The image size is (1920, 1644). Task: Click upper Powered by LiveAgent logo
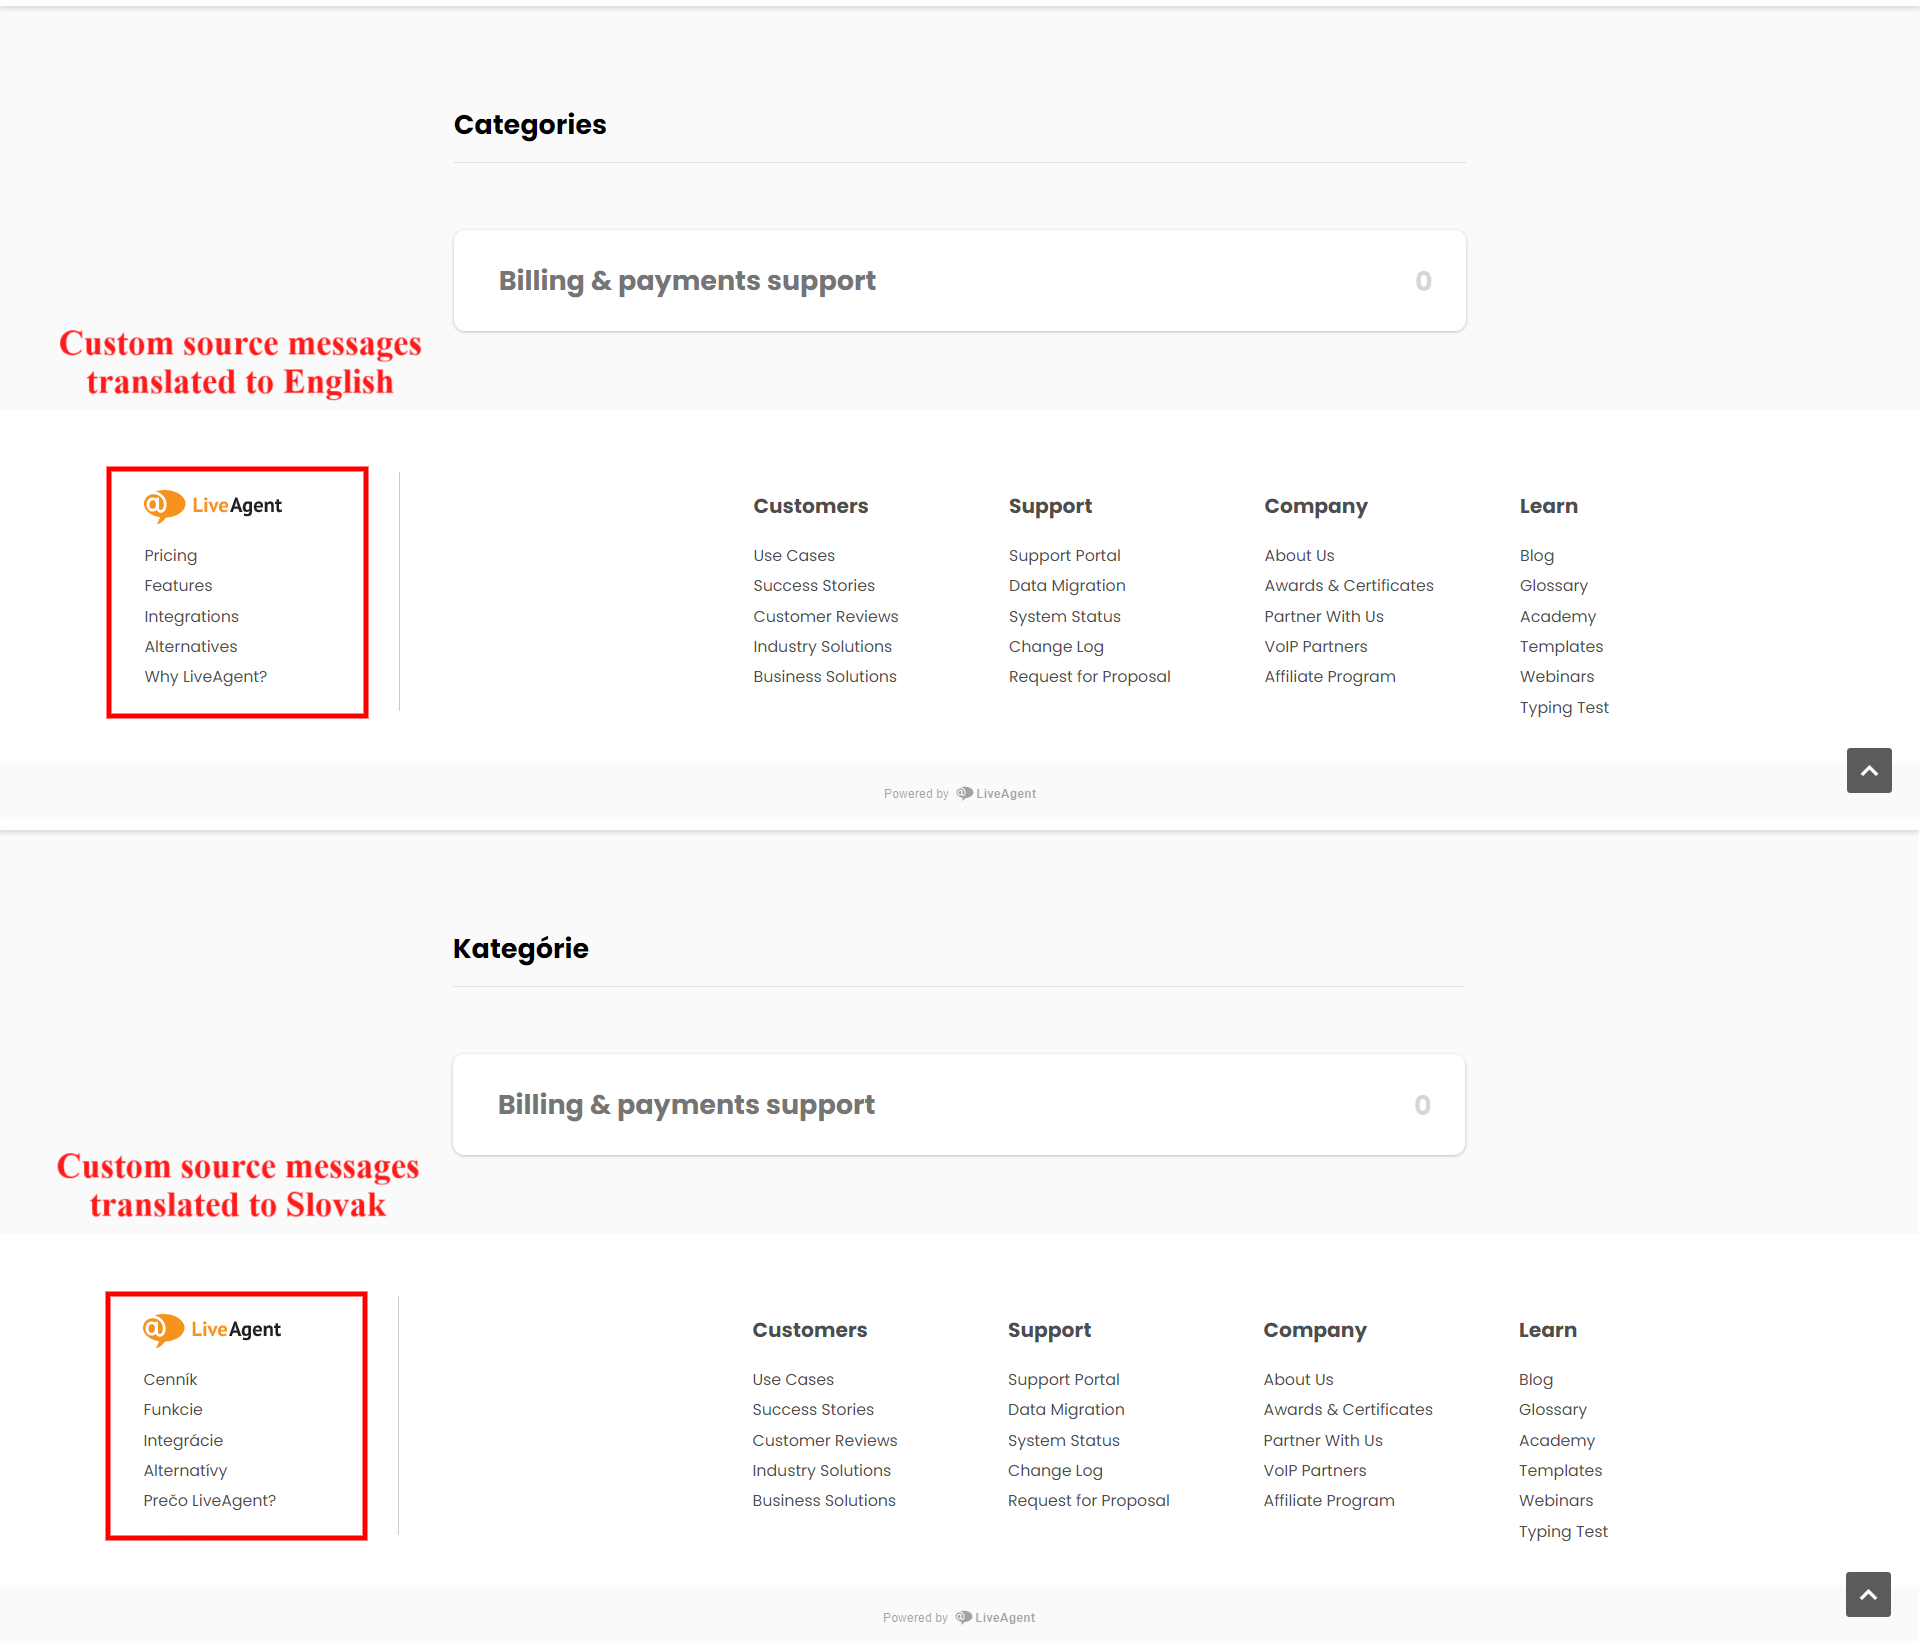coord(996,794)
